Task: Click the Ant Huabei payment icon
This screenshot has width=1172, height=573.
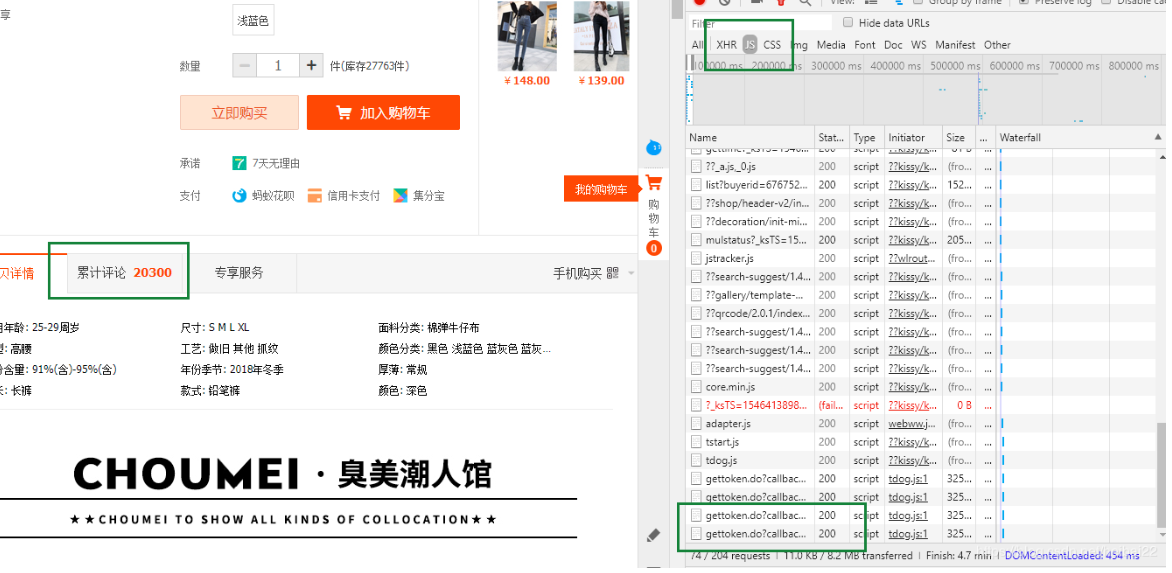Action: 240,196
